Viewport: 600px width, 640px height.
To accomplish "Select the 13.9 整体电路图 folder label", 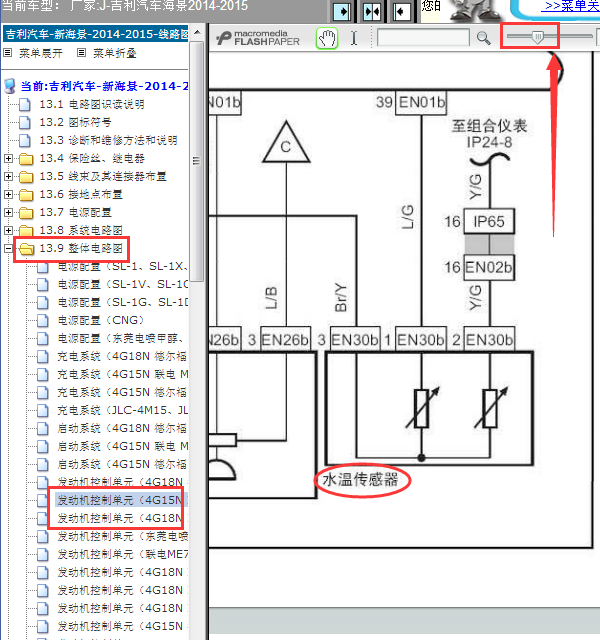I will (81, 248).
